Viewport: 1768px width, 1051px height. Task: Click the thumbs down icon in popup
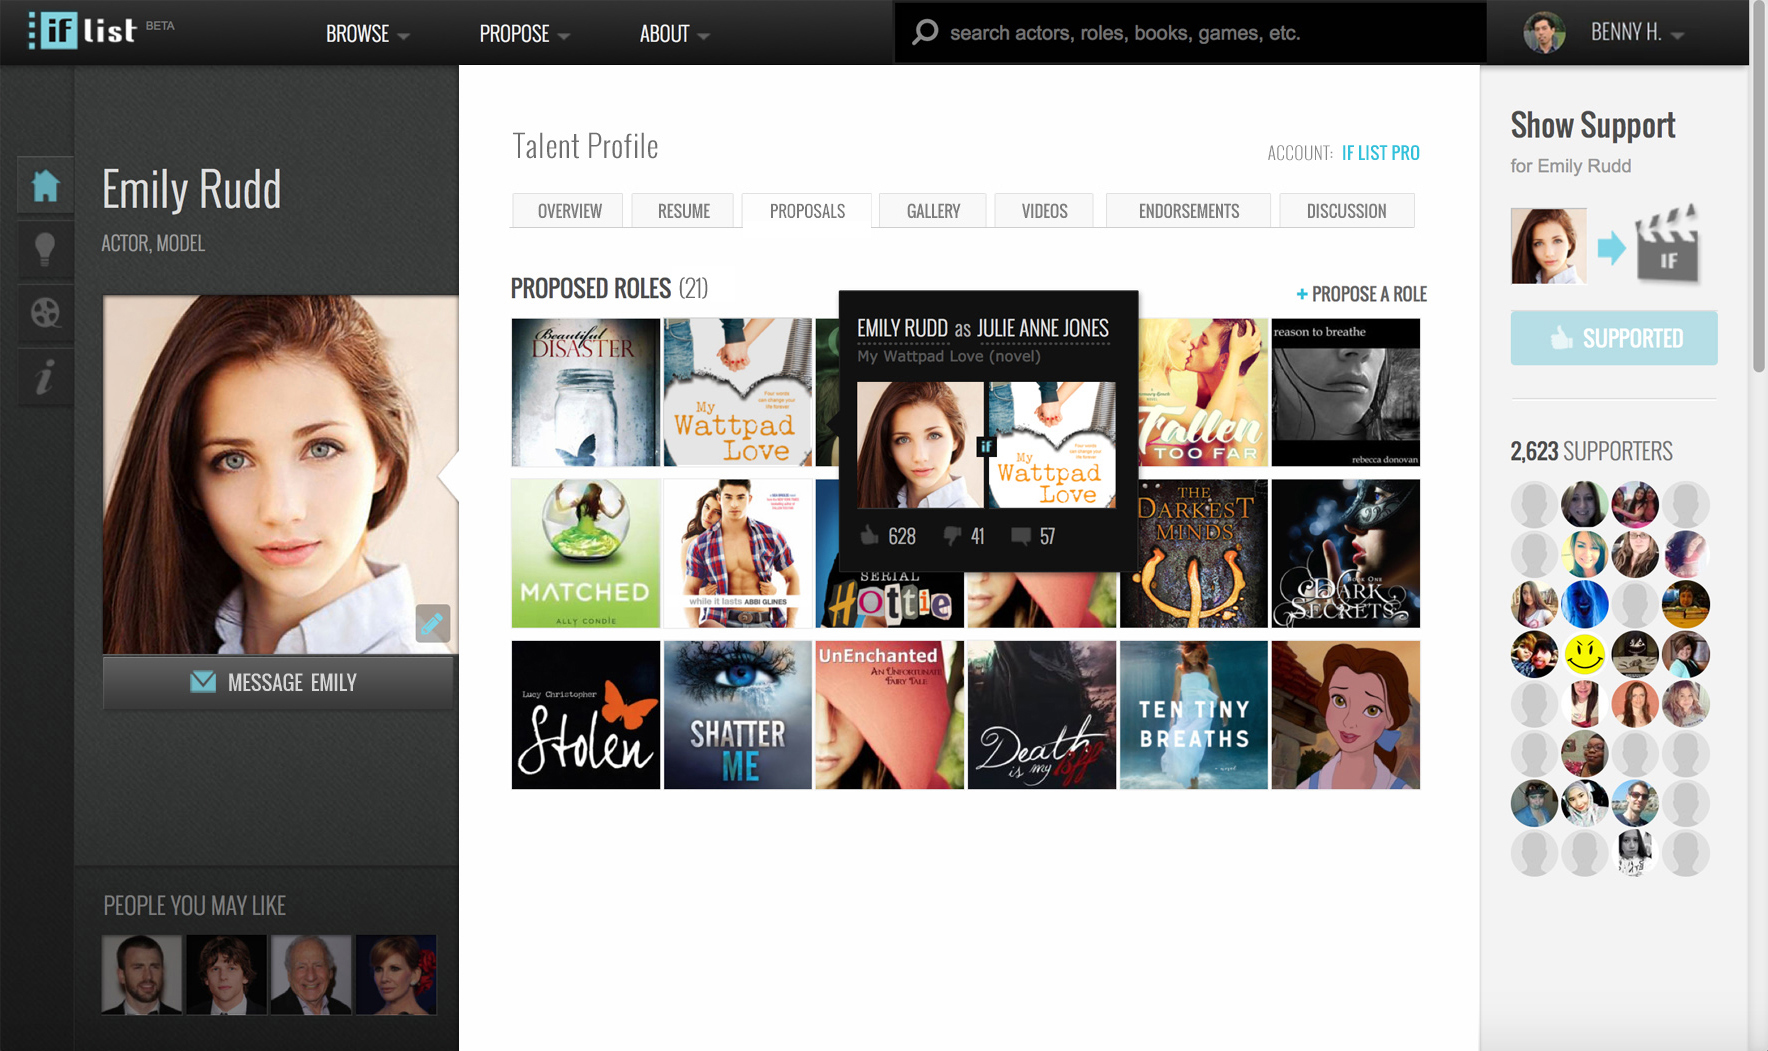pos(952,536)
